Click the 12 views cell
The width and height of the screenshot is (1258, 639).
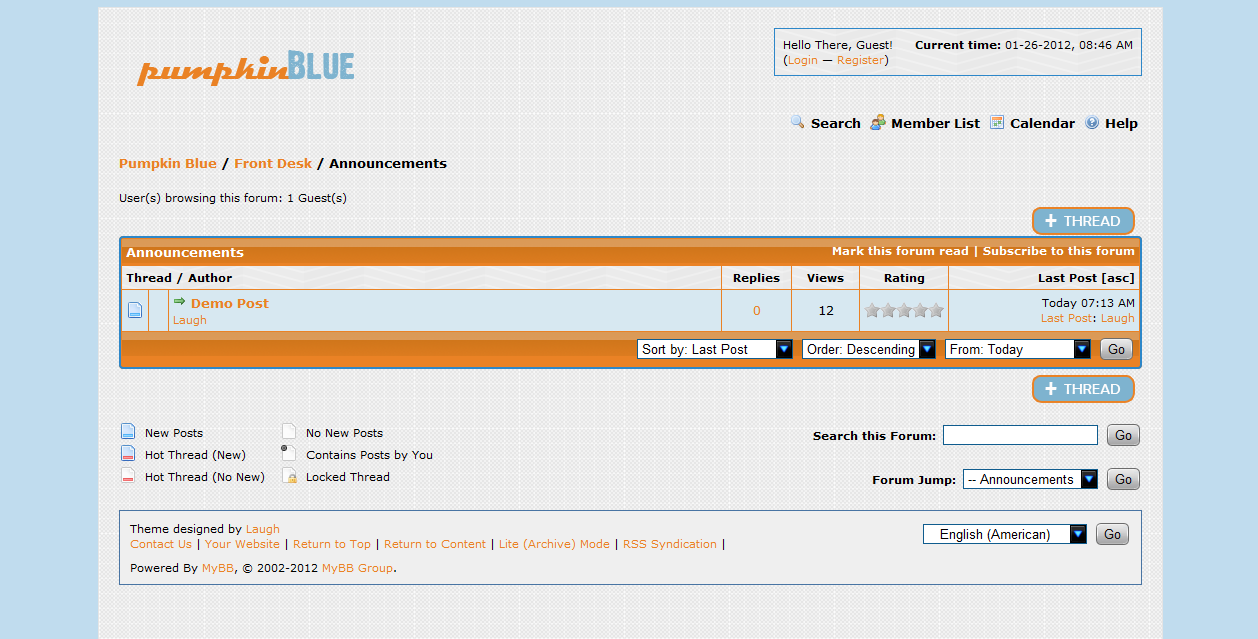pyautogui.click(x=826, y=310)
